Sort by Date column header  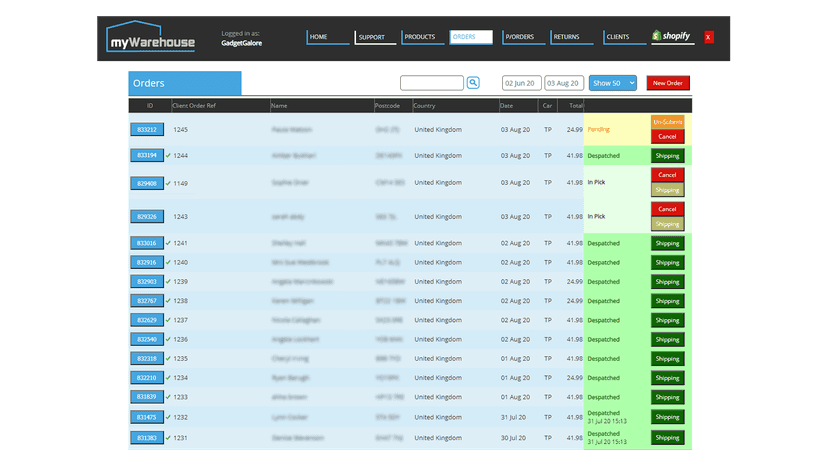[506, 106]
